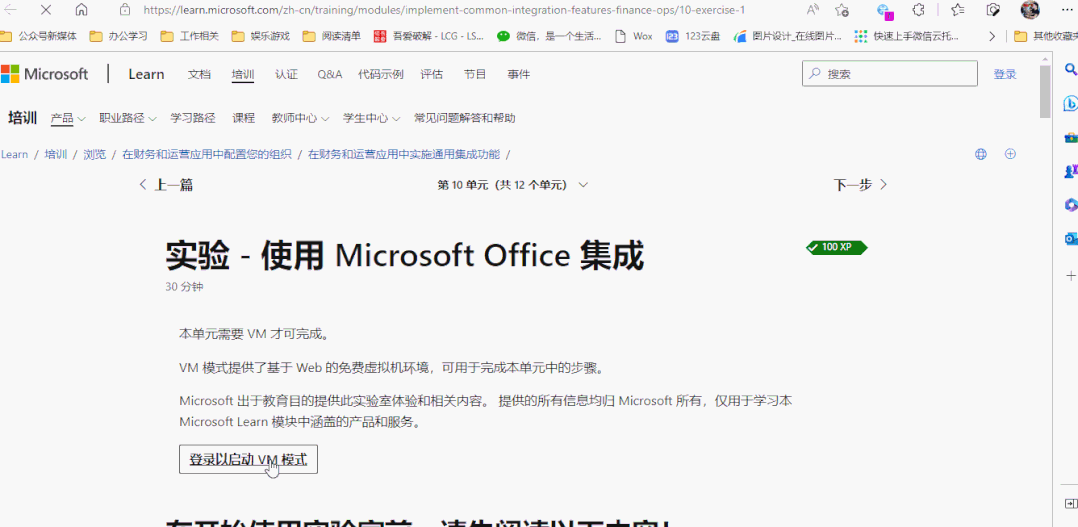
Task: Open 常见问题解答和帮助 link
Action: (465, 118)
